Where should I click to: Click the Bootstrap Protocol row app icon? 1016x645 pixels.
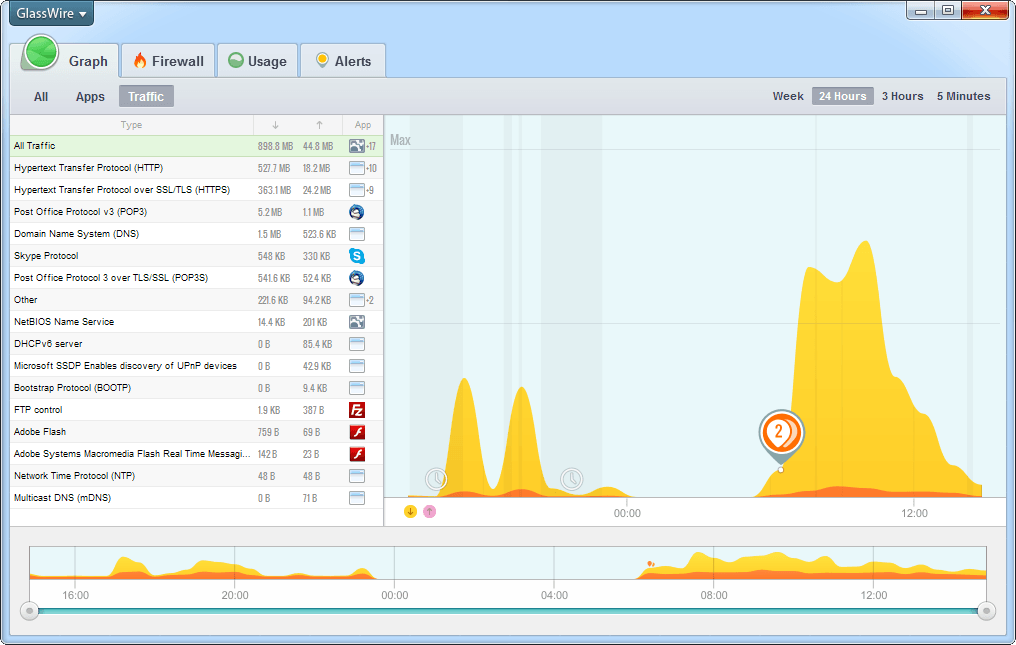click(x=356, y=388)
